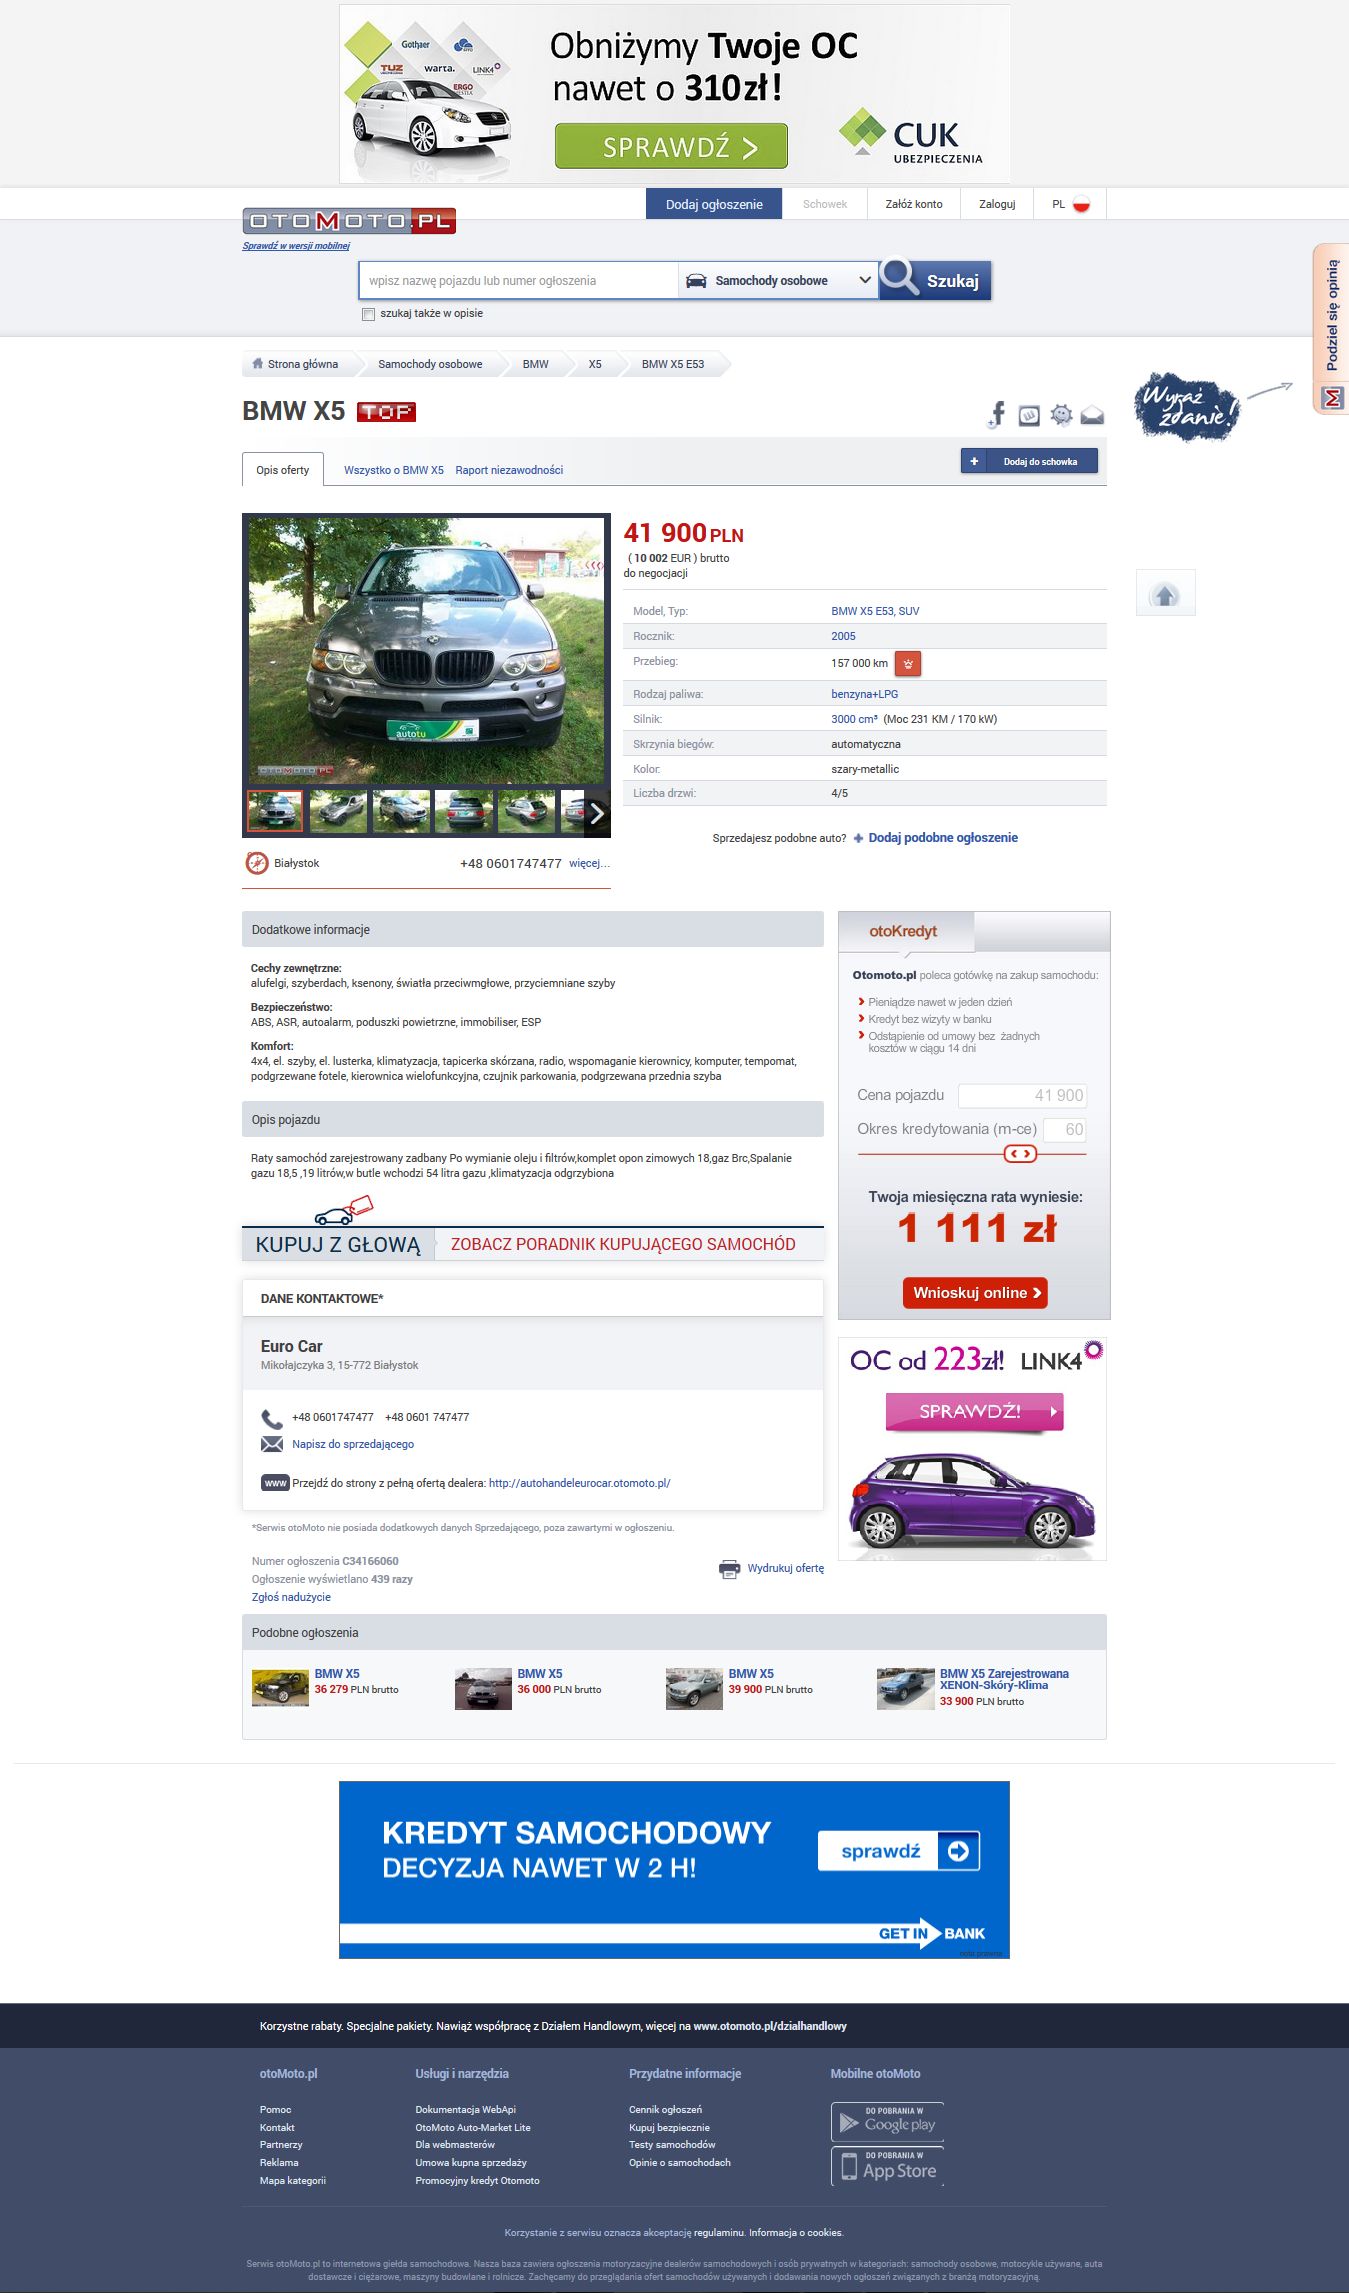Open the similar BMW X5 listing for 36 000 PLN

(x=540, y=1673)
